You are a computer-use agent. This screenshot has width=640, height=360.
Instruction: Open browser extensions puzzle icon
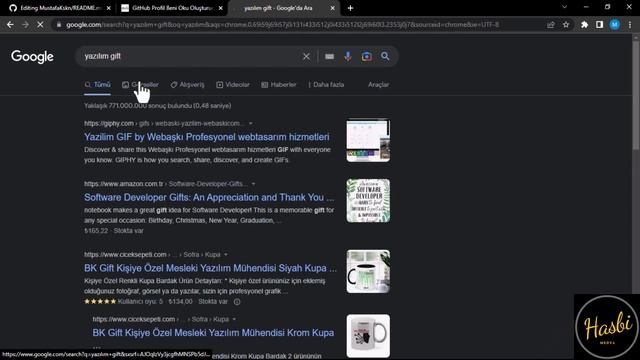[x=584, y=24]
